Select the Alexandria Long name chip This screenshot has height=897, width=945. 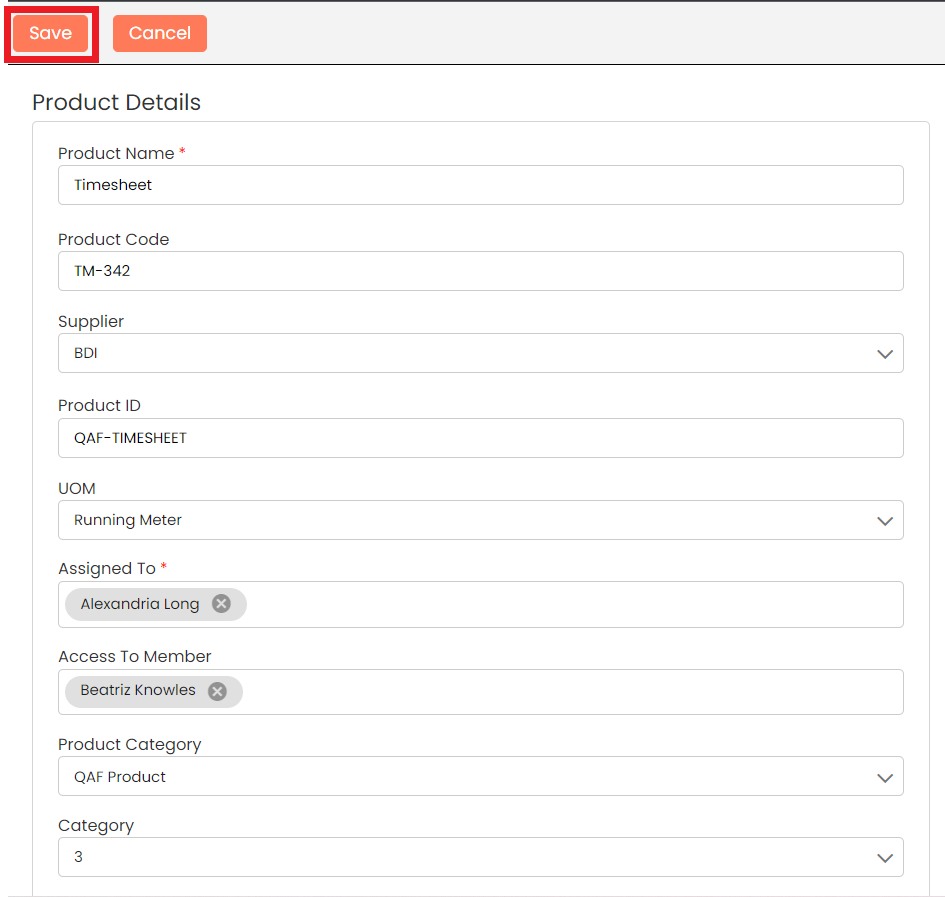[139, 604]
